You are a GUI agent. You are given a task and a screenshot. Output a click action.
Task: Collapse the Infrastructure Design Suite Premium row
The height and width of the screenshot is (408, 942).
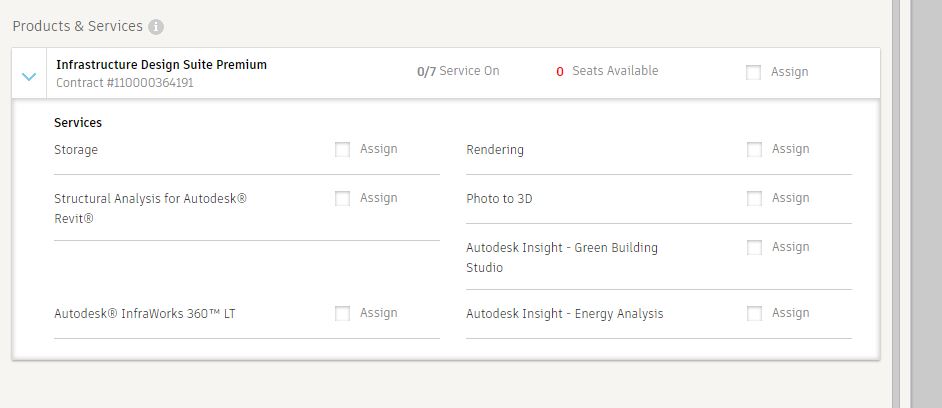click(x=29, y=76)
